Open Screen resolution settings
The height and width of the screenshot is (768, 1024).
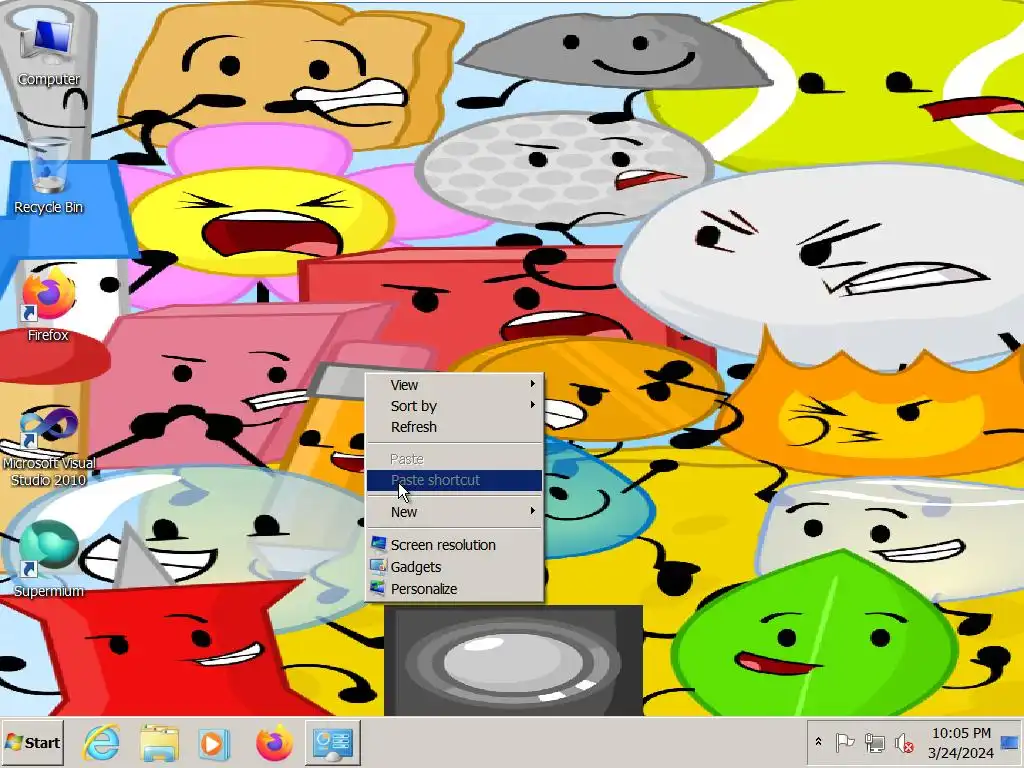(455, 545)
